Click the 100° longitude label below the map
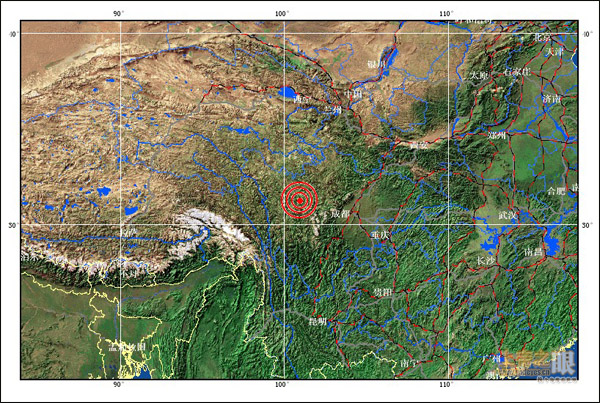Viewport: 600px width, 403px height. click(x=282, y=384)
